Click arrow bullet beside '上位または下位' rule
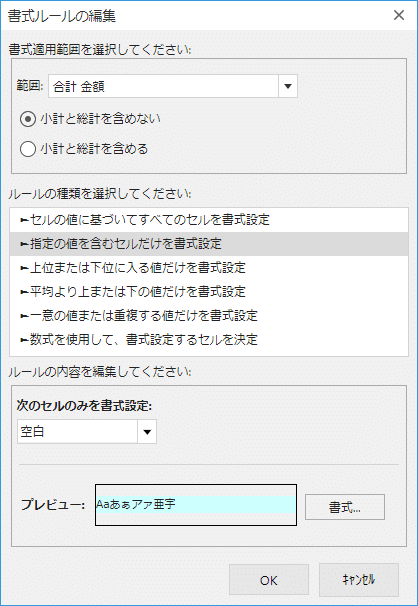The height and width of the screenshot is (606, 418). pos(25,268)
